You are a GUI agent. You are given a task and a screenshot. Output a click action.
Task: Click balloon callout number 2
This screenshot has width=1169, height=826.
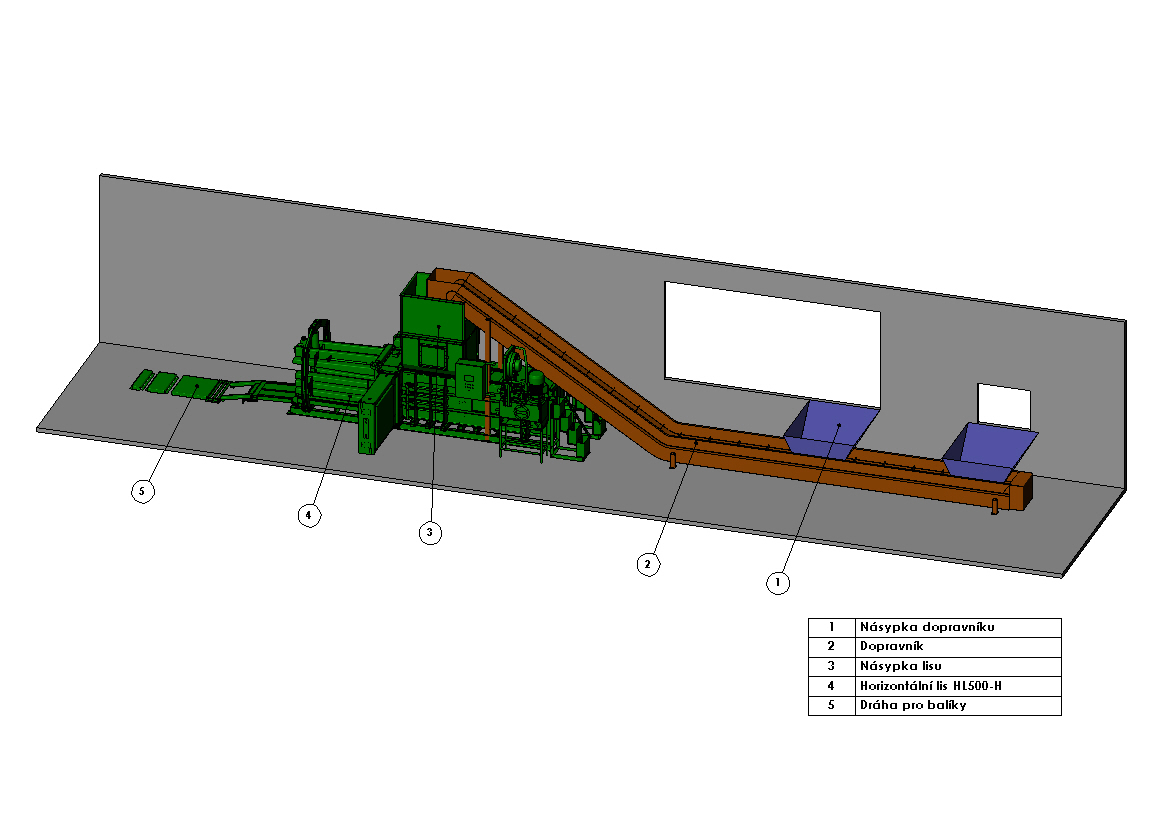[648, 564]
